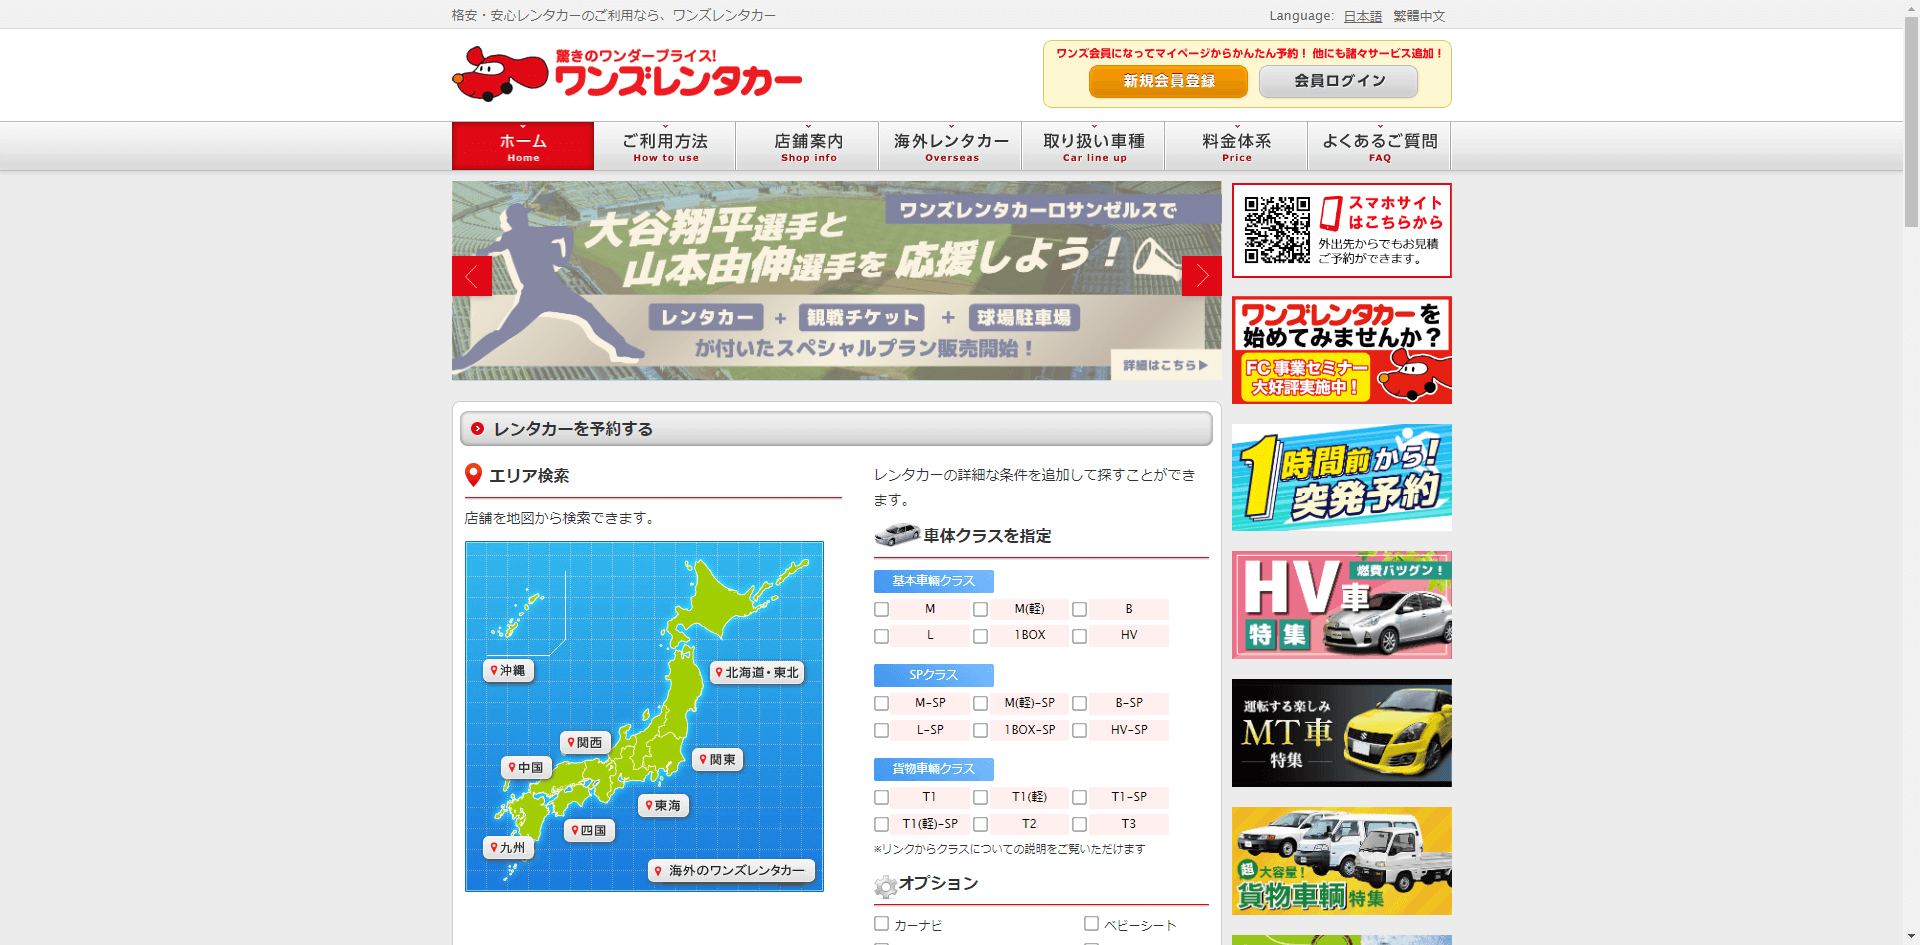This screenshot has height=945, width=1920.
Task: Click the 会員ログイン button
Action: [x=1339, y=81]
